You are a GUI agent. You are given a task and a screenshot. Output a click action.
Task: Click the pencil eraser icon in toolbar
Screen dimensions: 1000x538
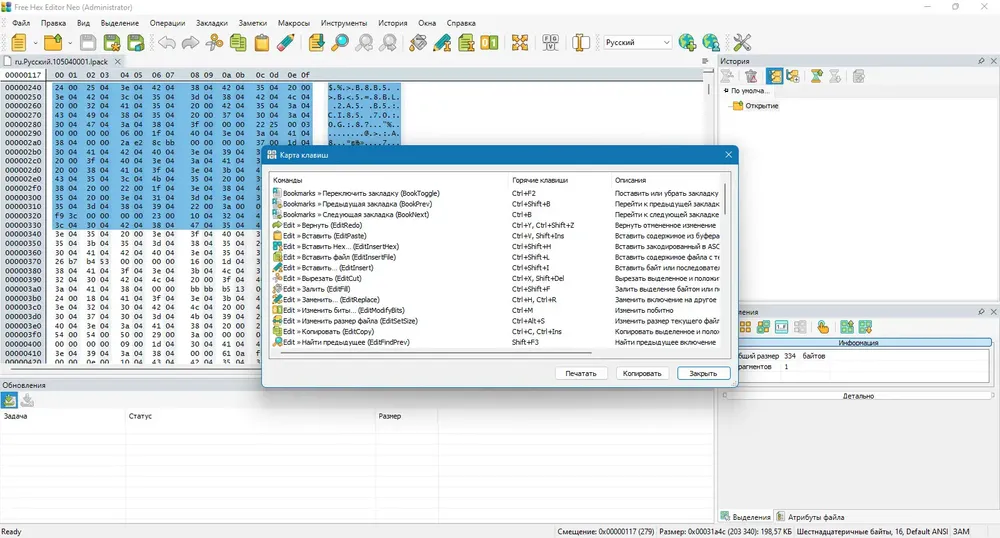(286, 43)
